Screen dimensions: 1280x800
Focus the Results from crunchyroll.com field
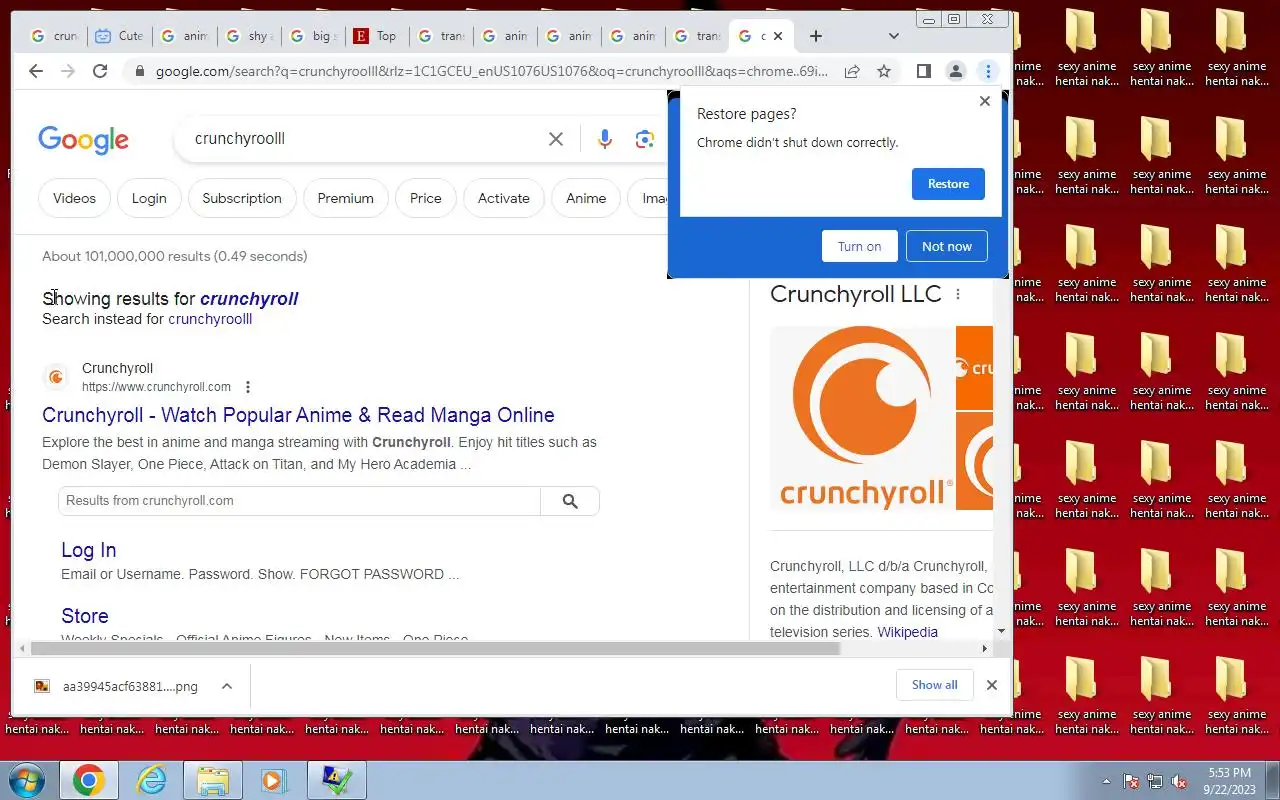tap(299, 501)
